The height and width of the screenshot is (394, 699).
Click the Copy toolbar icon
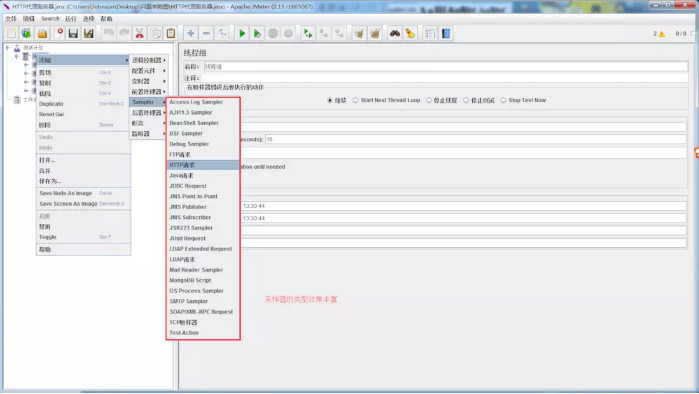coord(155,33)
